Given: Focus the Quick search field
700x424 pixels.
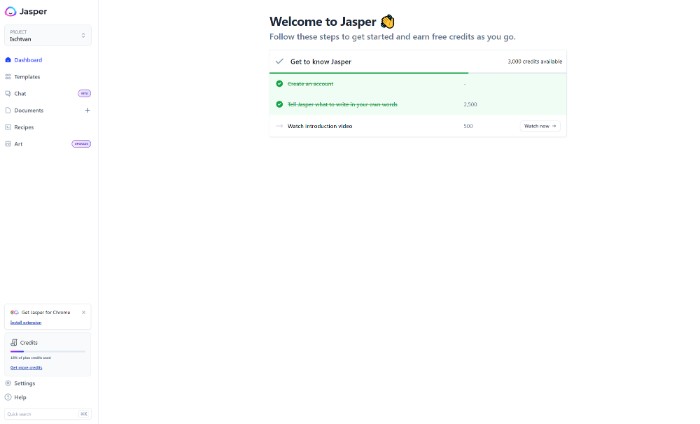Looking at the screenshot, I should [x=48, y=414].
